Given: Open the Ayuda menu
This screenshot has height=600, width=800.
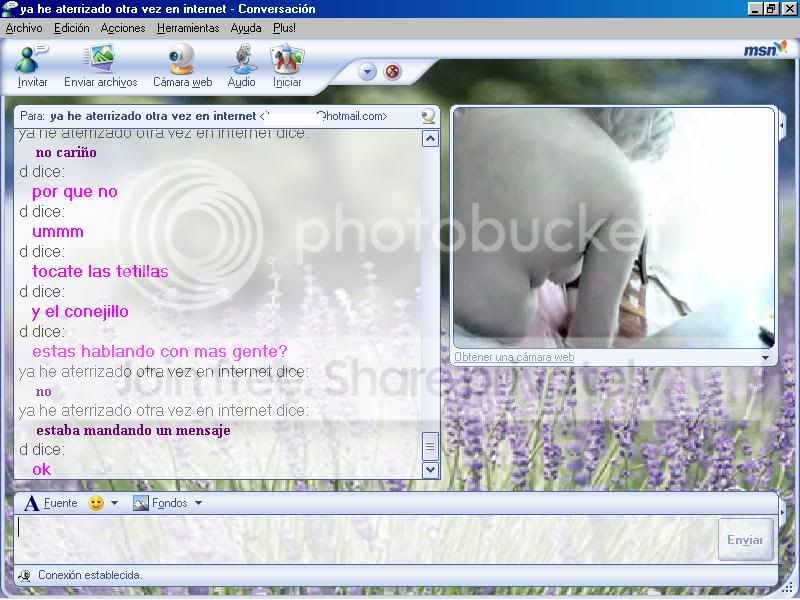Looking at the screenshot, I should pos(246,28).
